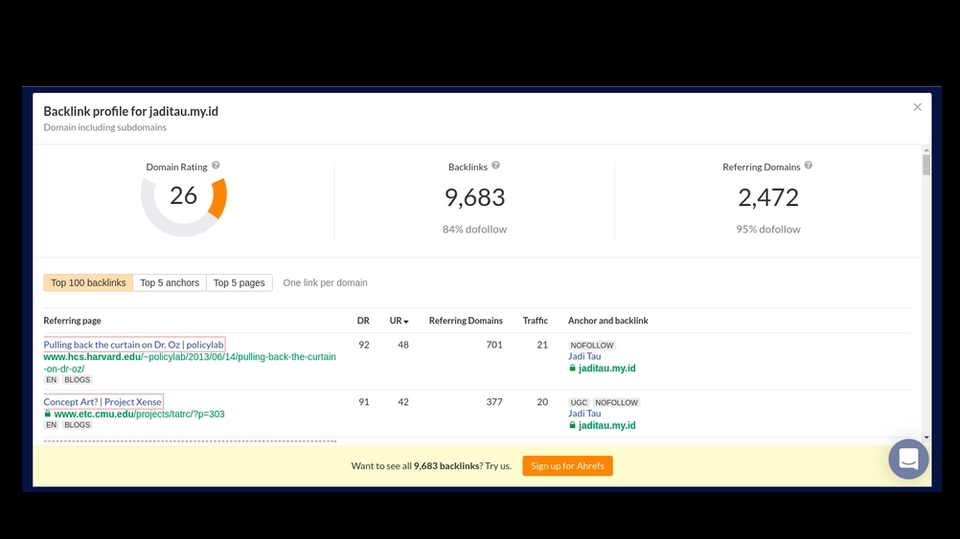This screenshot has width=960, height=539.
Task: Click the 9,683 backlinks count
Action: pyautogui.click(x=474, y=197)
